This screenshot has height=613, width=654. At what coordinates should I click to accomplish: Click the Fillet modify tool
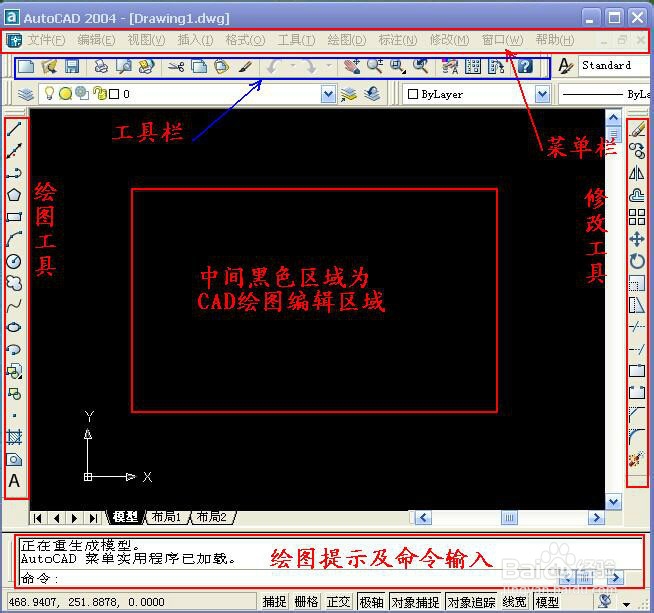coord(637,437)
